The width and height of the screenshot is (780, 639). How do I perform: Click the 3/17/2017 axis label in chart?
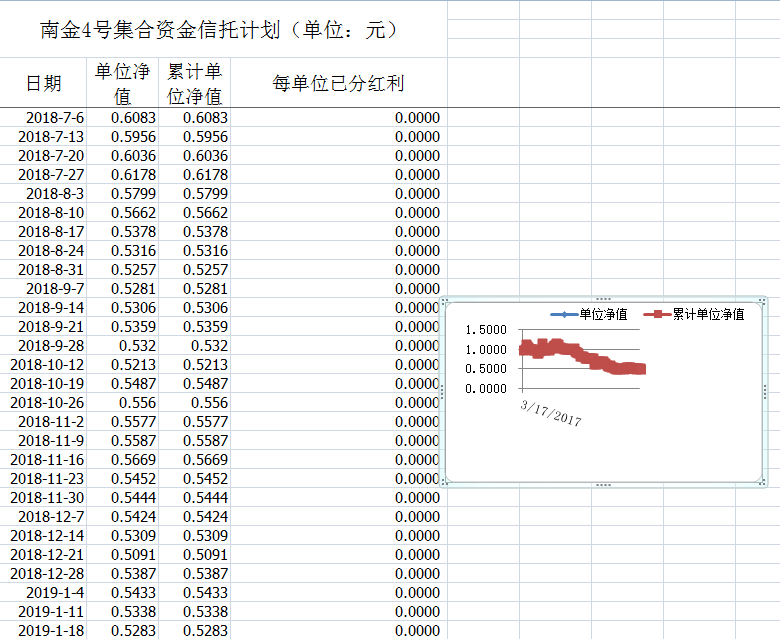(551, 413)
